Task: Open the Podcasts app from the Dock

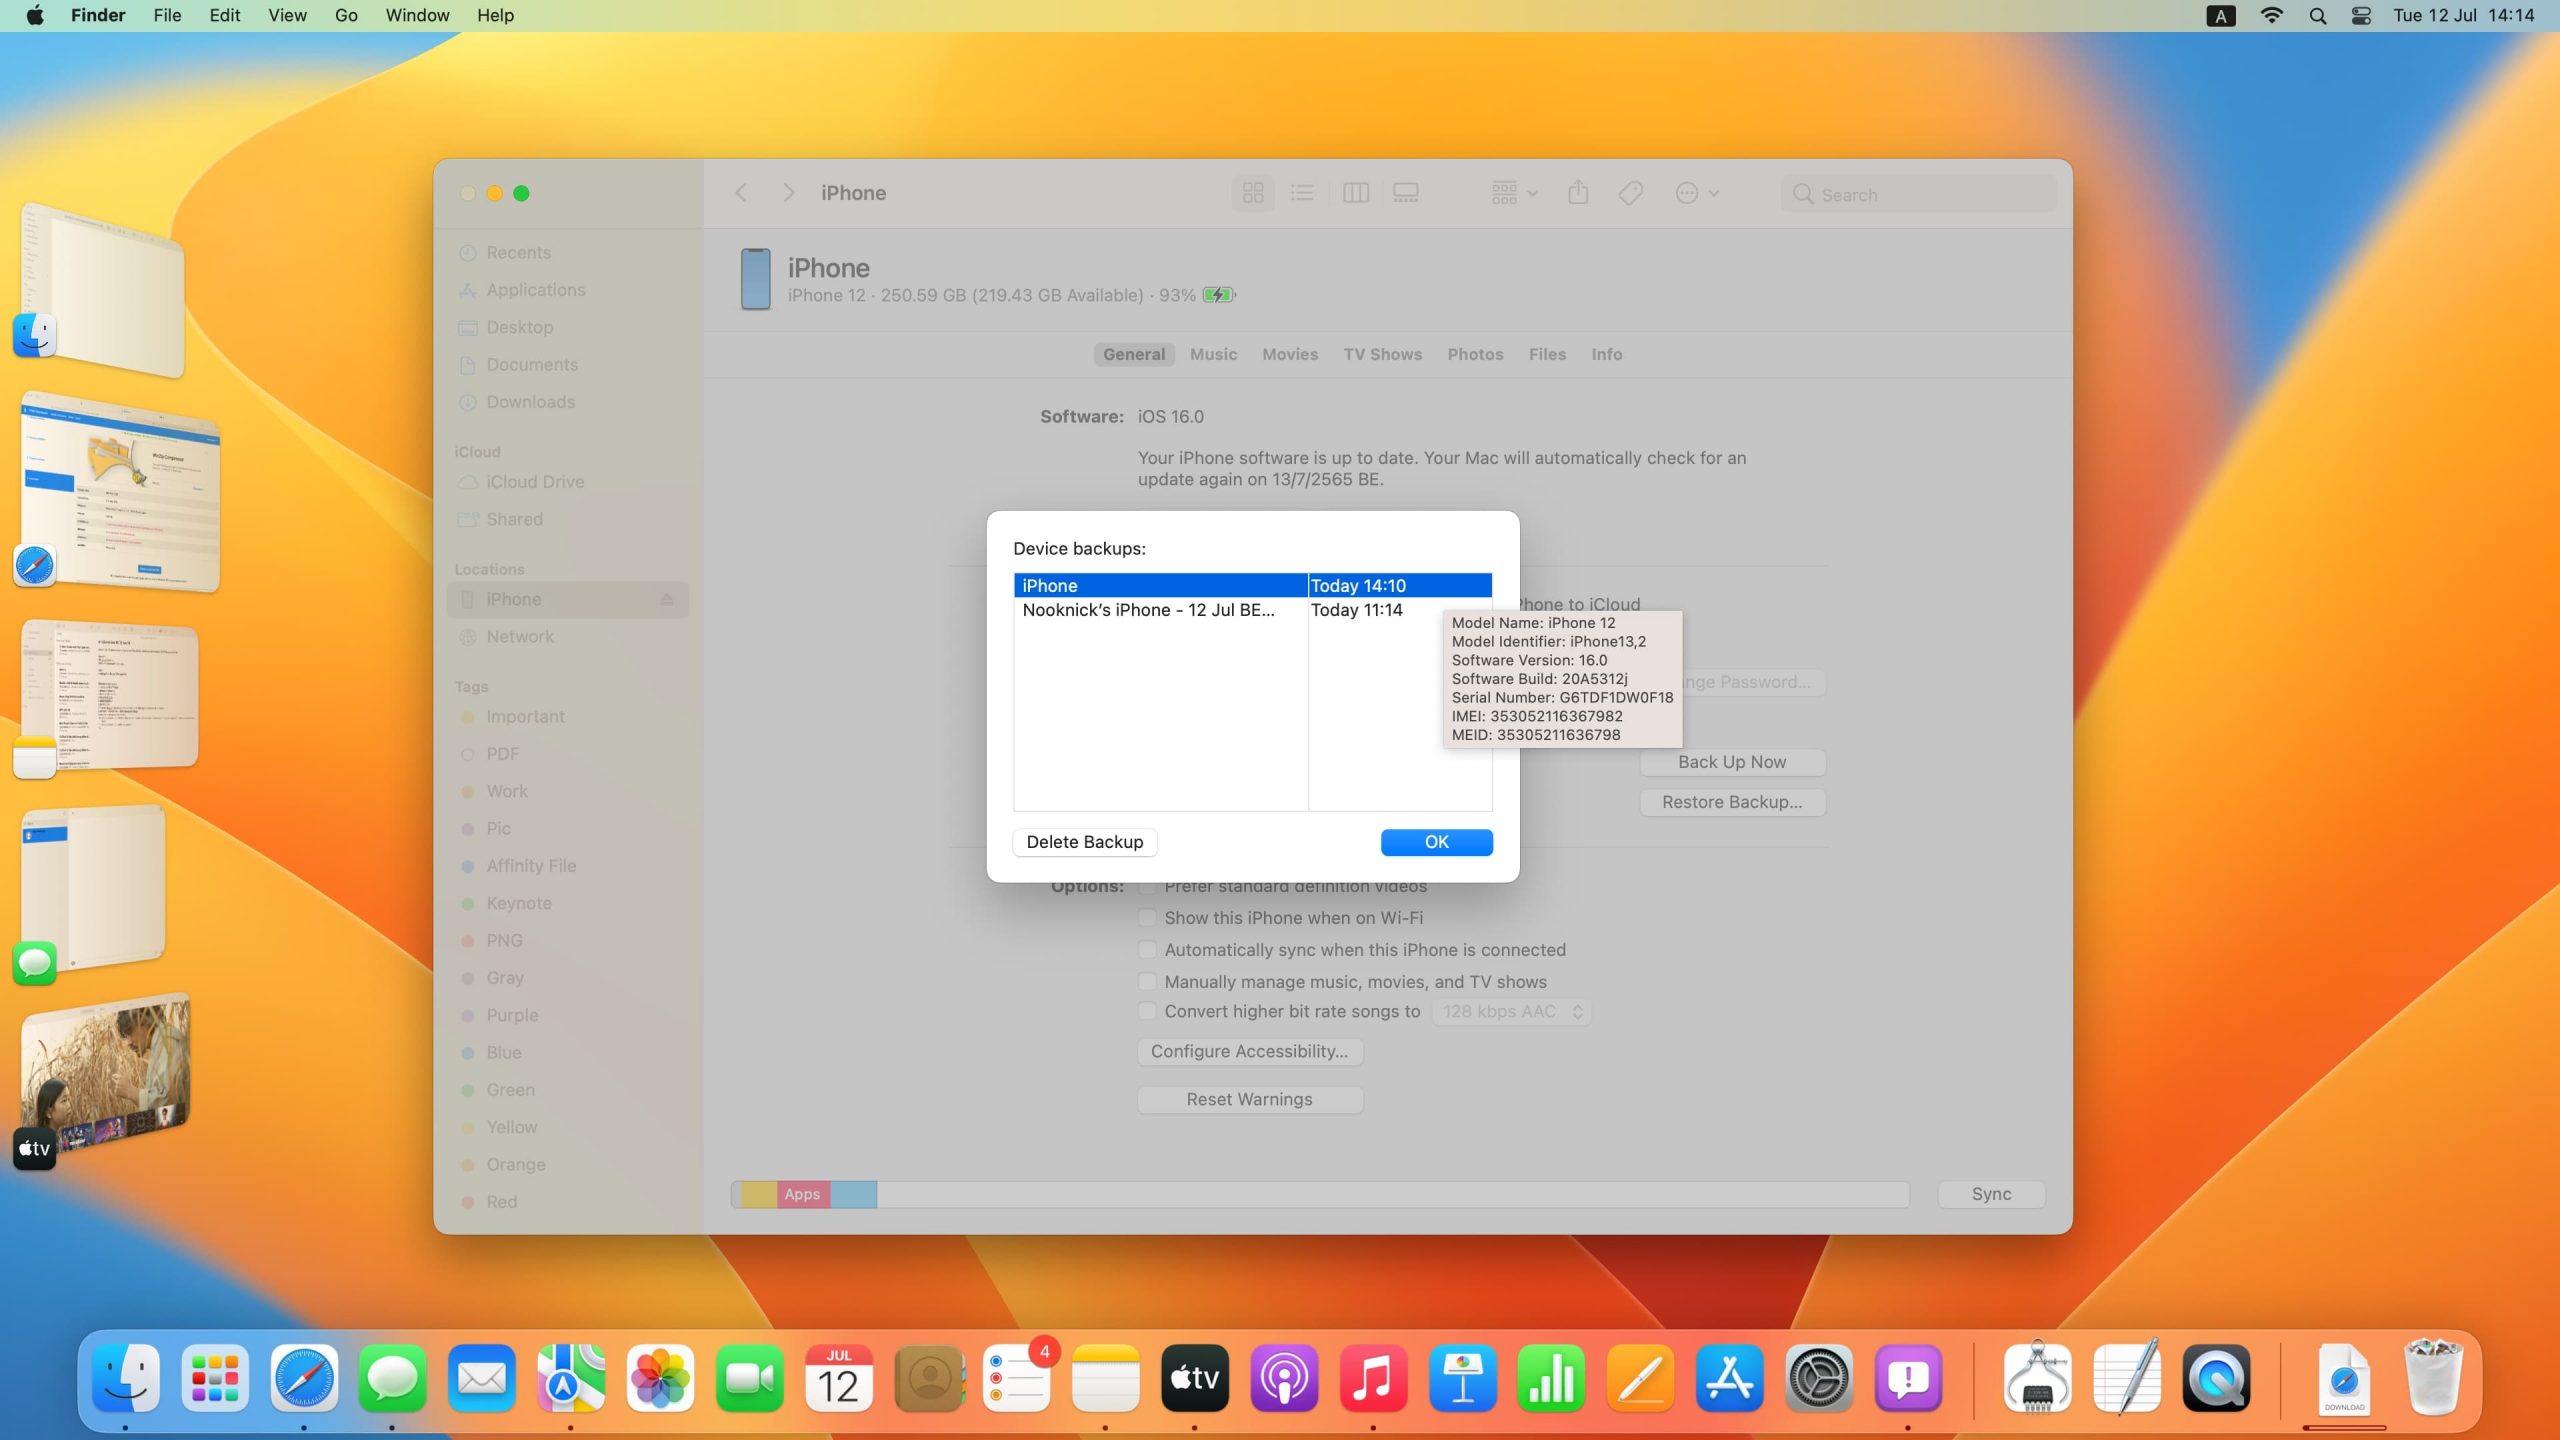Action: click(x=1283, y=1379)
